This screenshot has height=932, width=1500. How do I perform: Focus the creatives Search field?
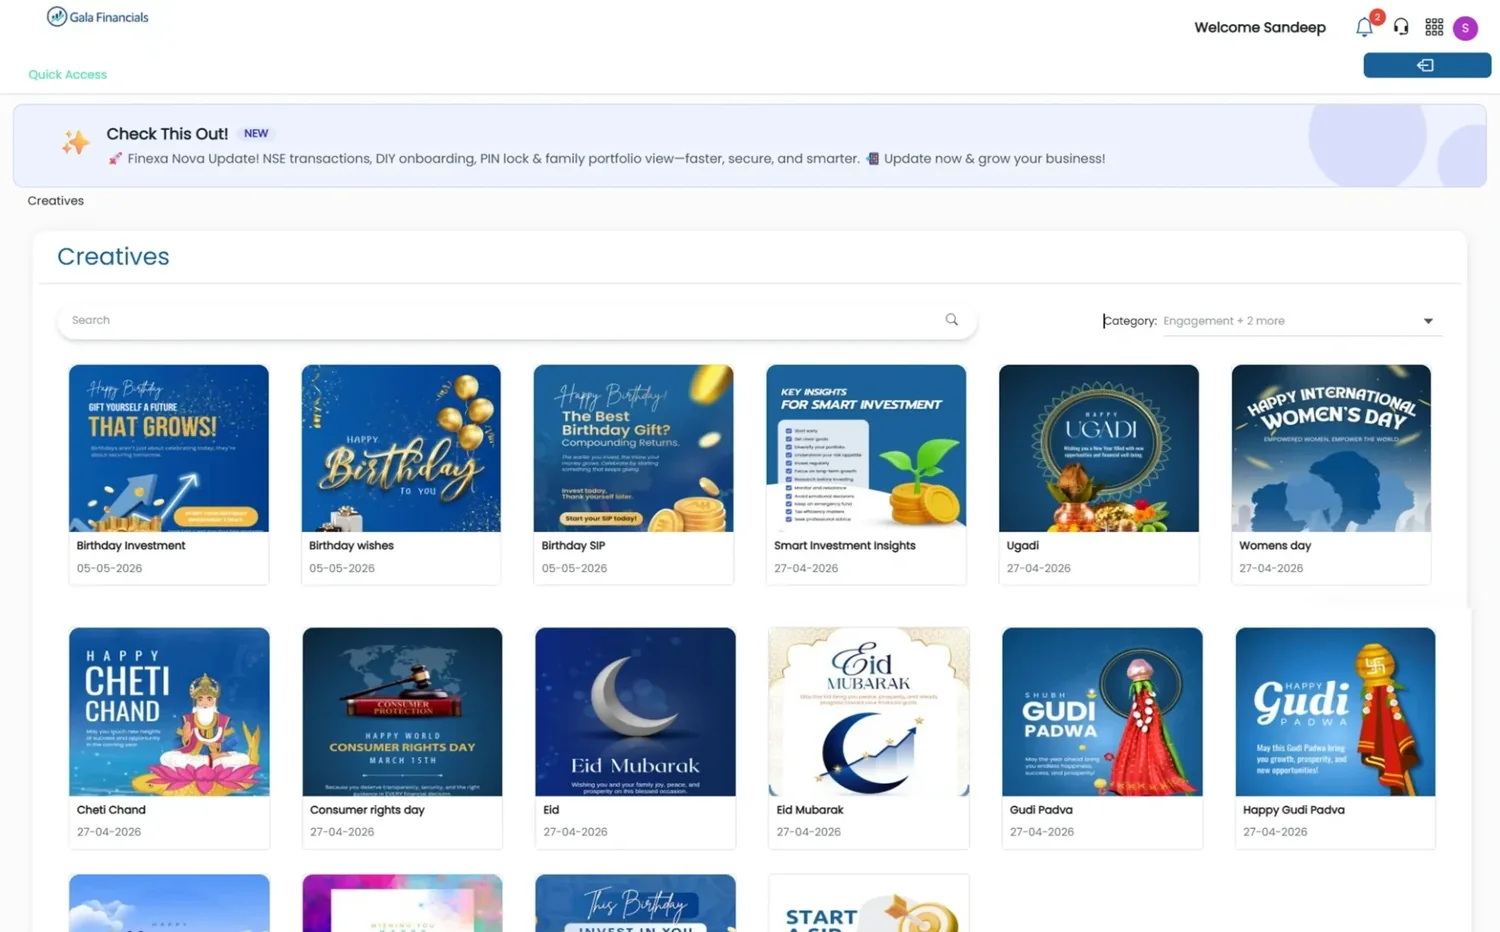tap(516, 320)
